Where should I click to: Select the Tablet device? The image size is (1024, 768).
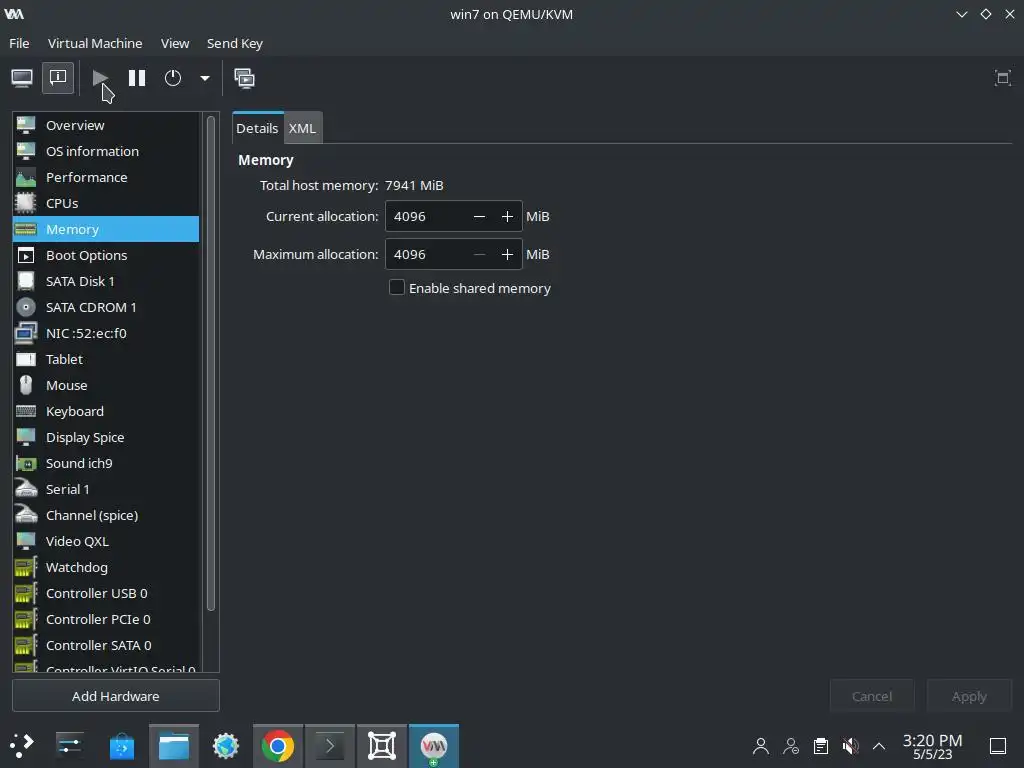pos(106,359)
